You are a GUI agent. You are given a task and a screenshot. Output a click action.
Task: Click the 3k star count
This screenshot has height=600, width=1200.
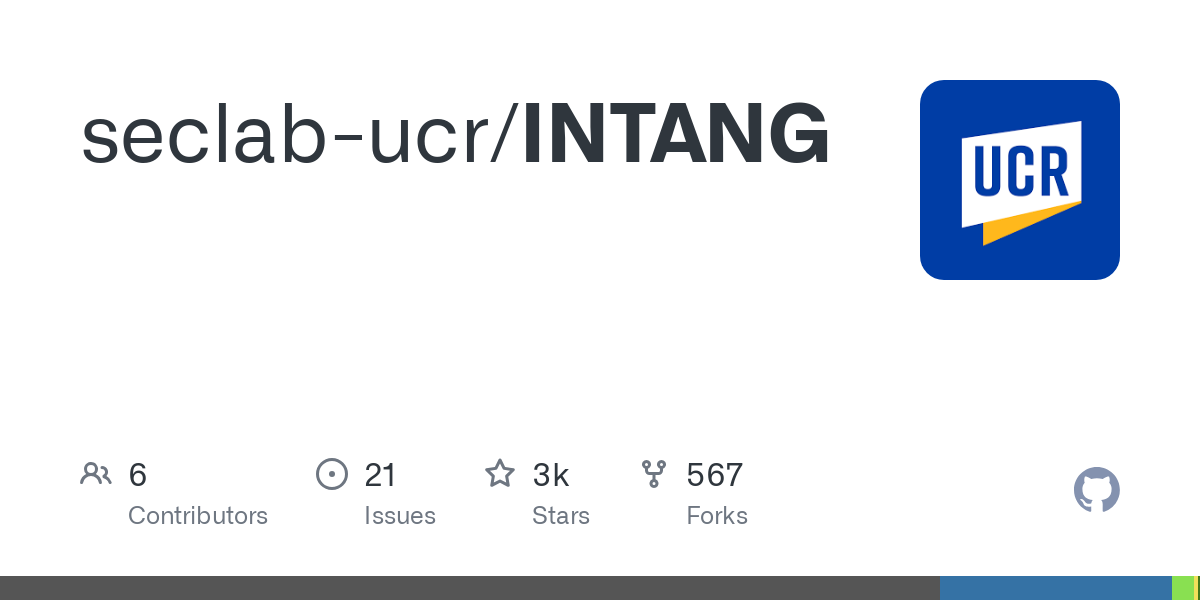coord(551,475)
